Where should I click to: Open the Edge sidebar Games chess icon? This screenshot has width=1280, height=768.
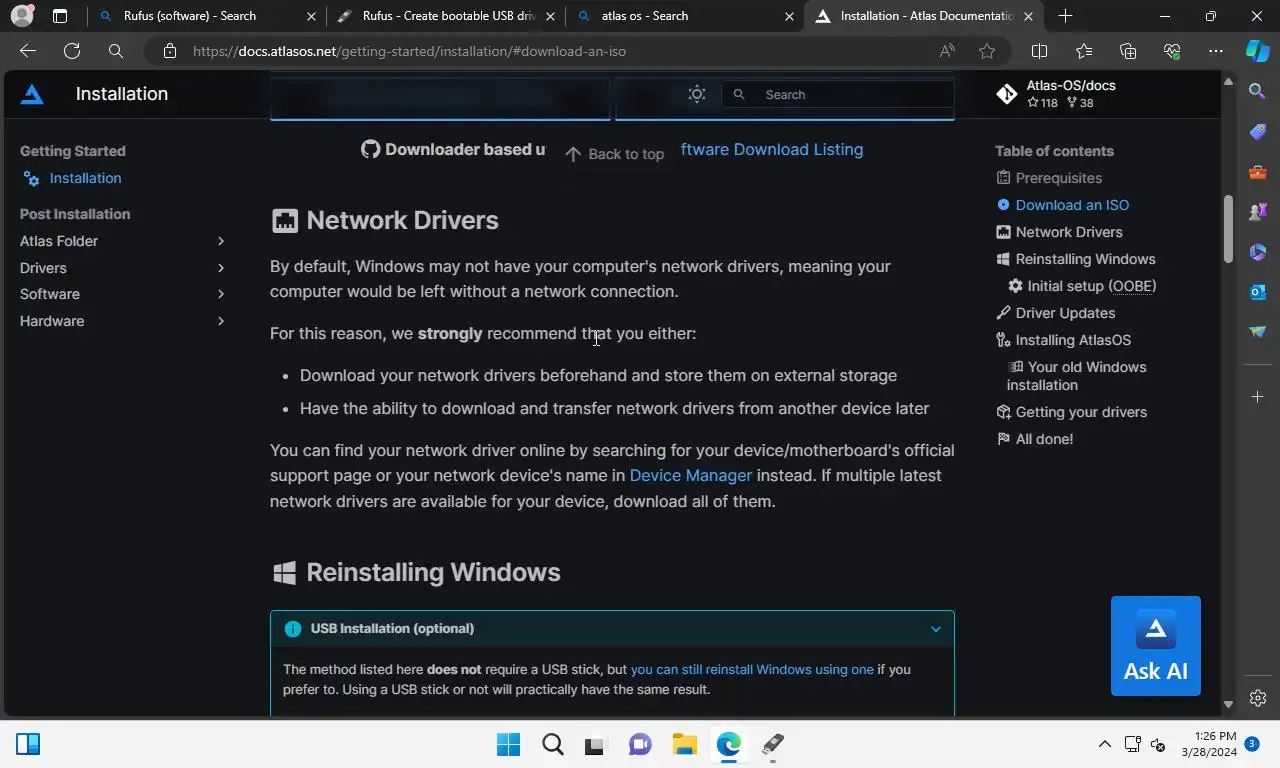(1258, 212)
